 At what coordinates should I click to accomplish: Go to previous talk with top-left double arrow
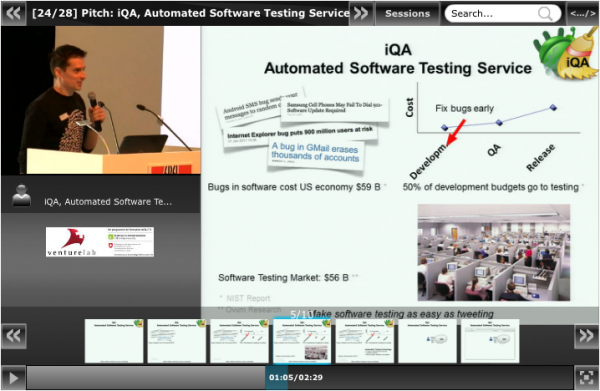pos(14,13)
